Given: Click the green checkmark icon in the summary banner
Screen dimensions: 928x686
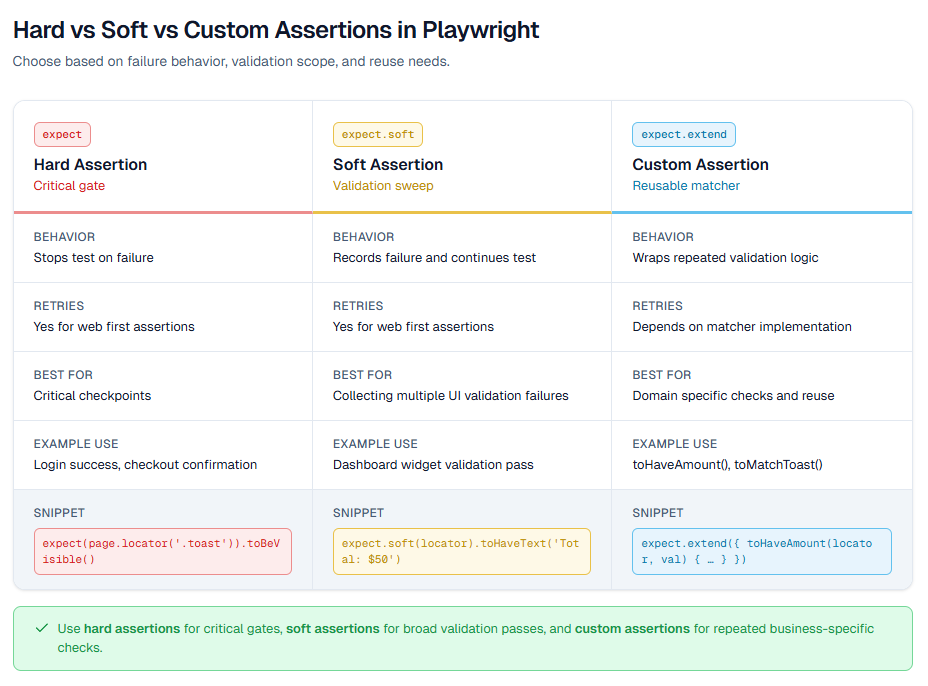Looking at the screenshot, I should coord(42,629).
